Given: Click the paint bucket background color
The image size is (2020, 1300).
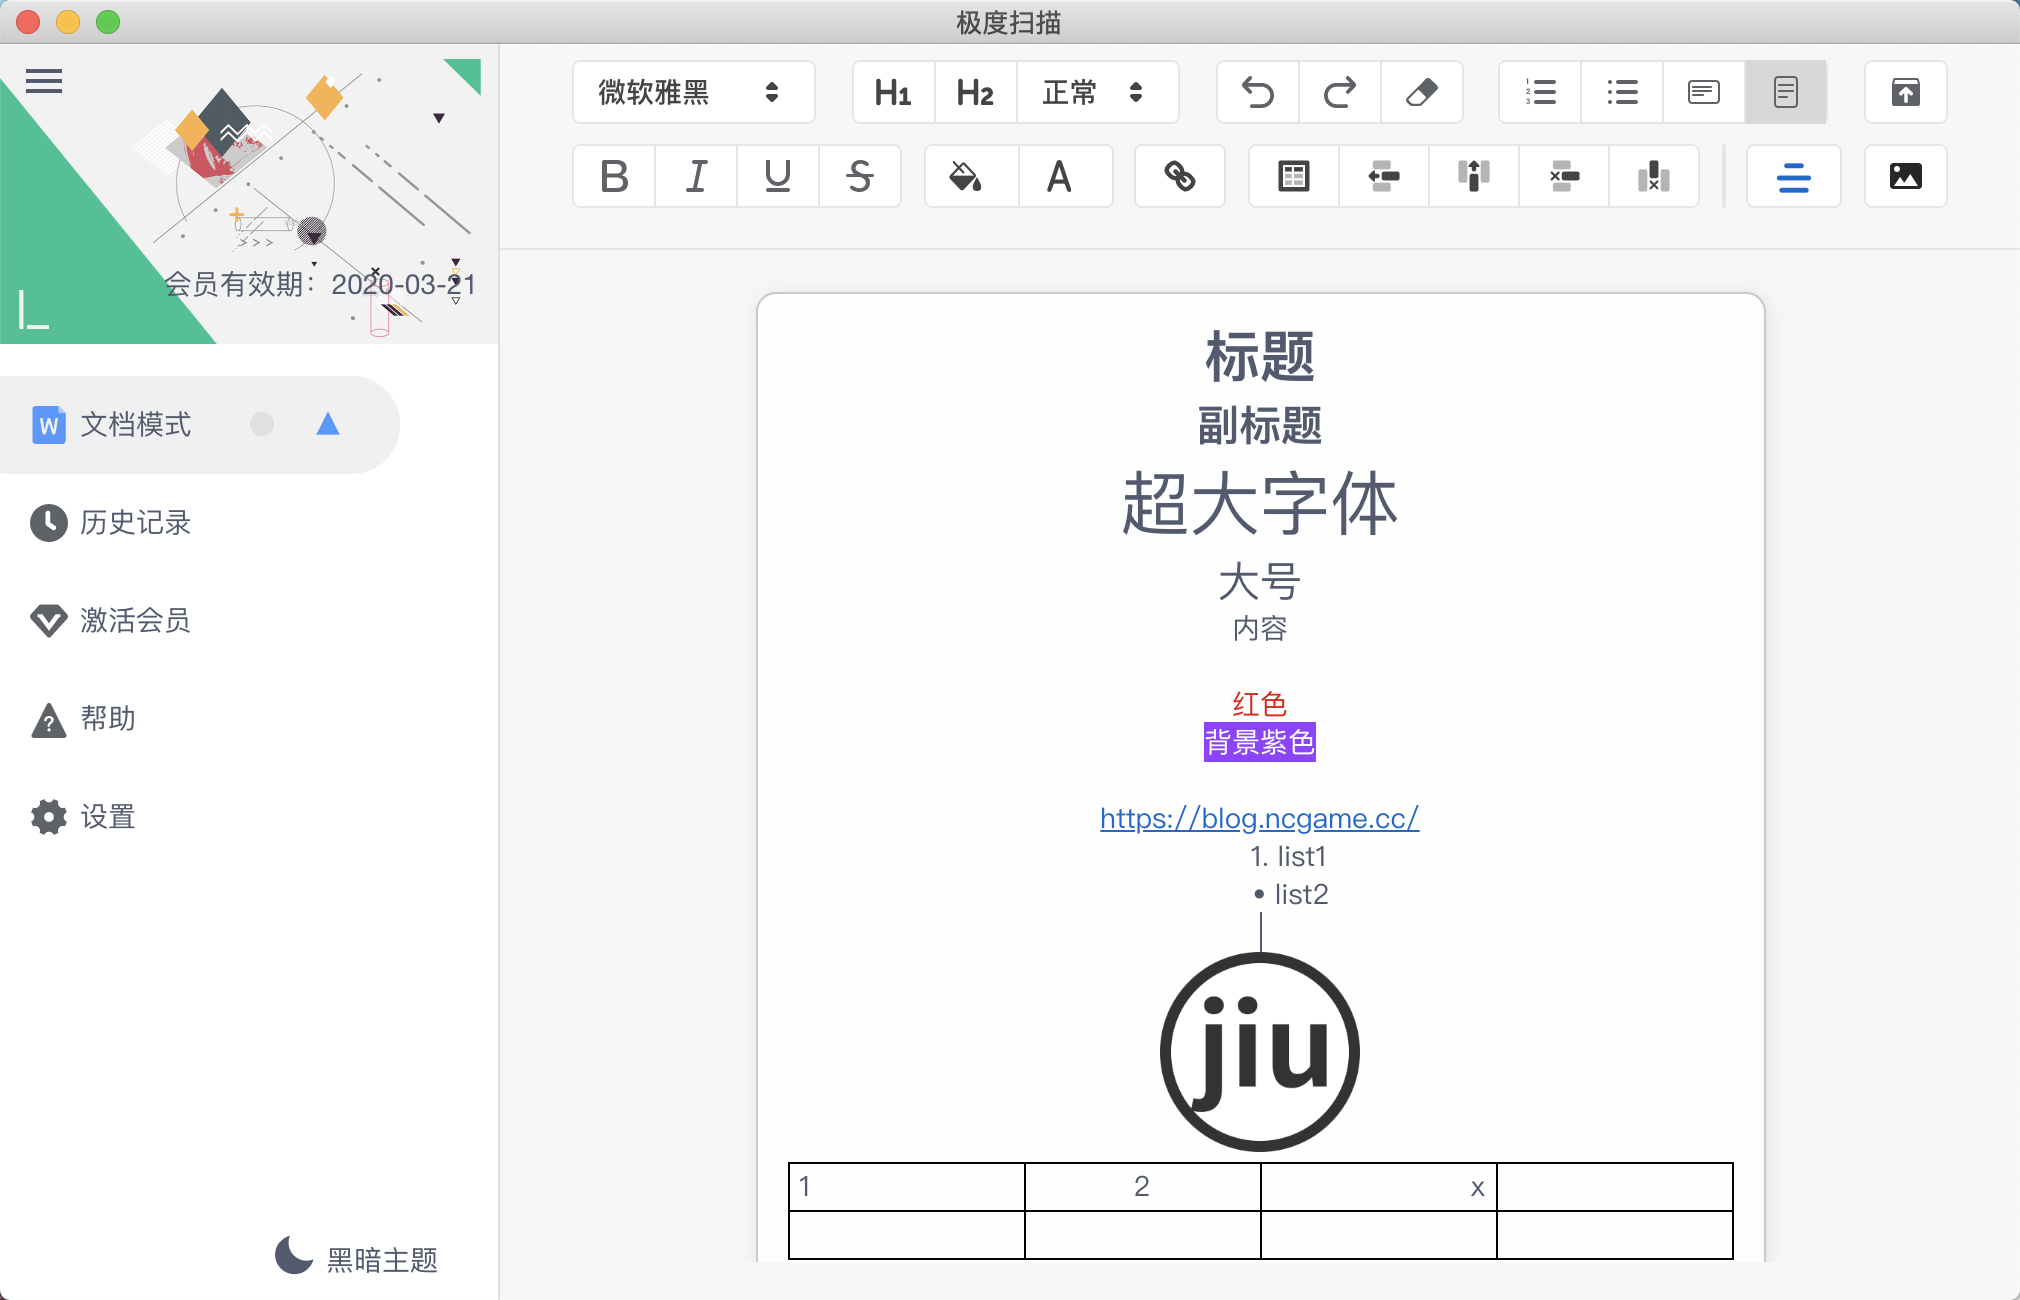Looking at the screenshot, I should click(x=965, y=177).
